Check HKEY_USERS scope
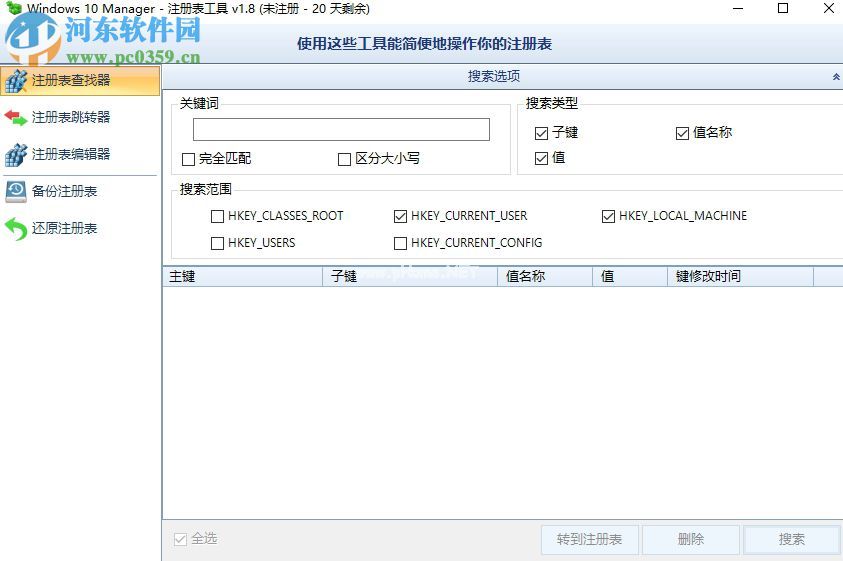 coord(217,243)
